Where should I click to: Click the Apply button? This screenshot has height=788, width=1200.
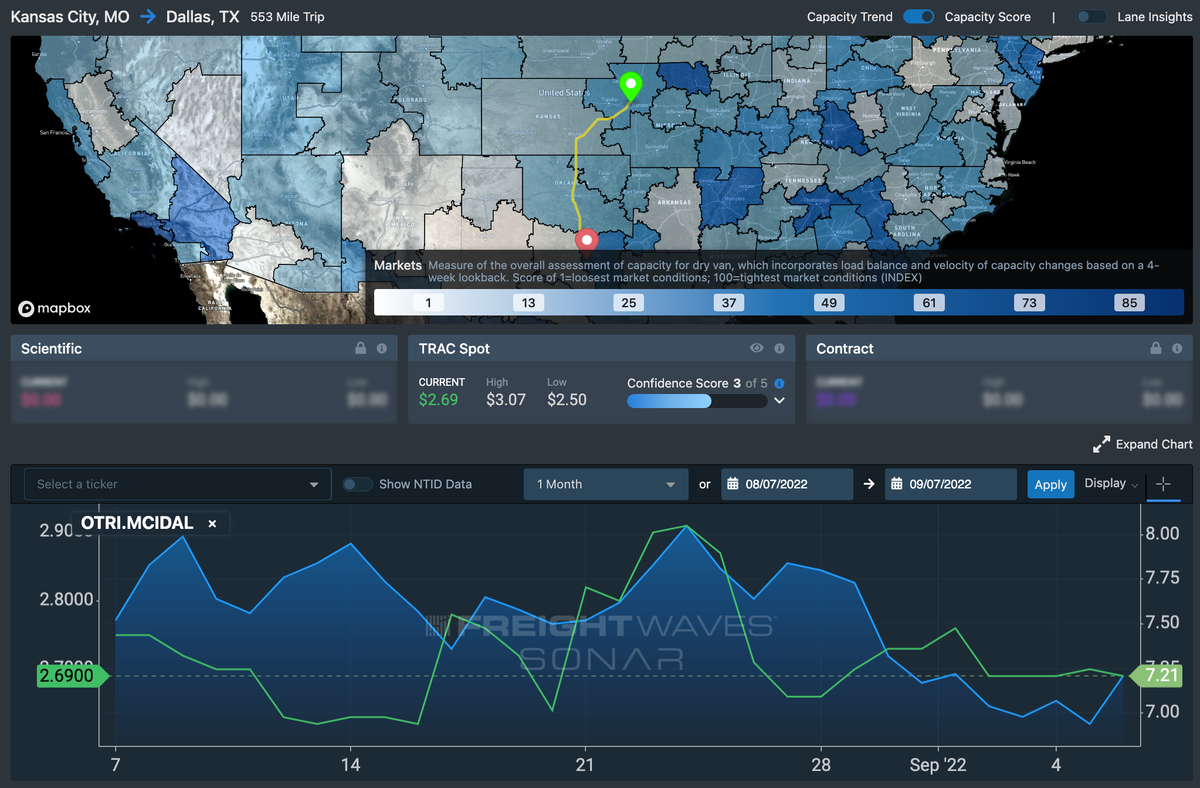[1050, 484]
